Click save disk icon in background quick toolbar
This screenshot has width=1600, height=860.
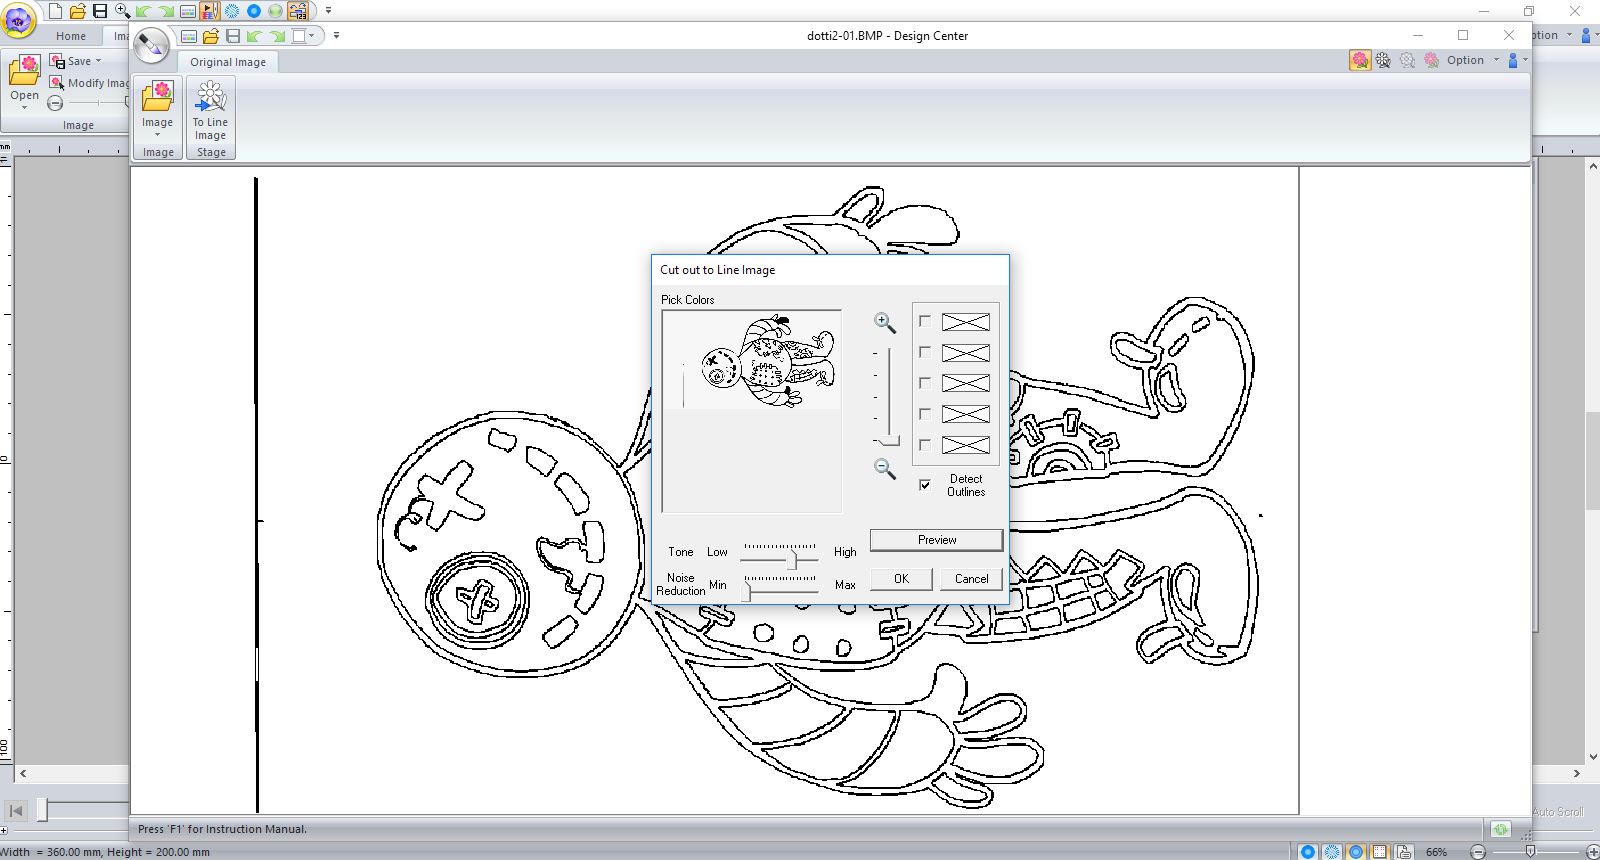(99, 11)
